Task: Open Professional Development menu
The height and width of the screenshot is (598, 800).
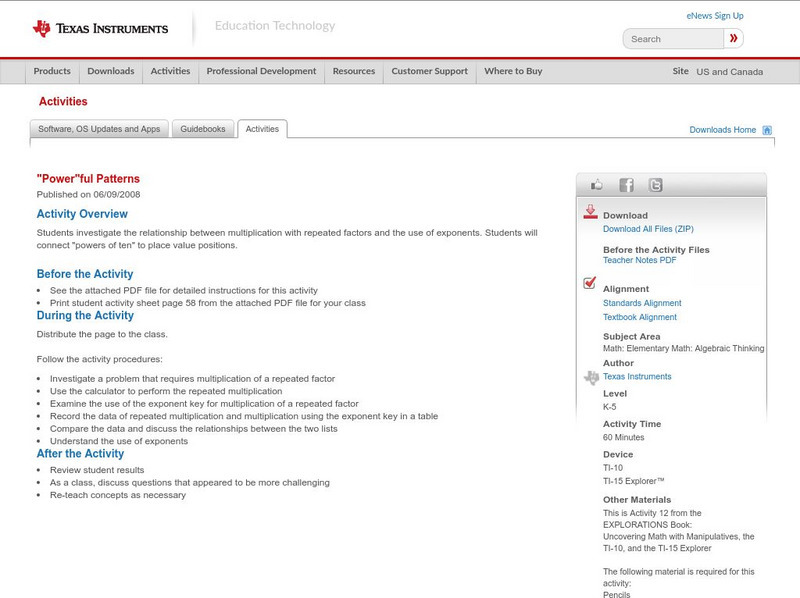Action: click(261, 71)
